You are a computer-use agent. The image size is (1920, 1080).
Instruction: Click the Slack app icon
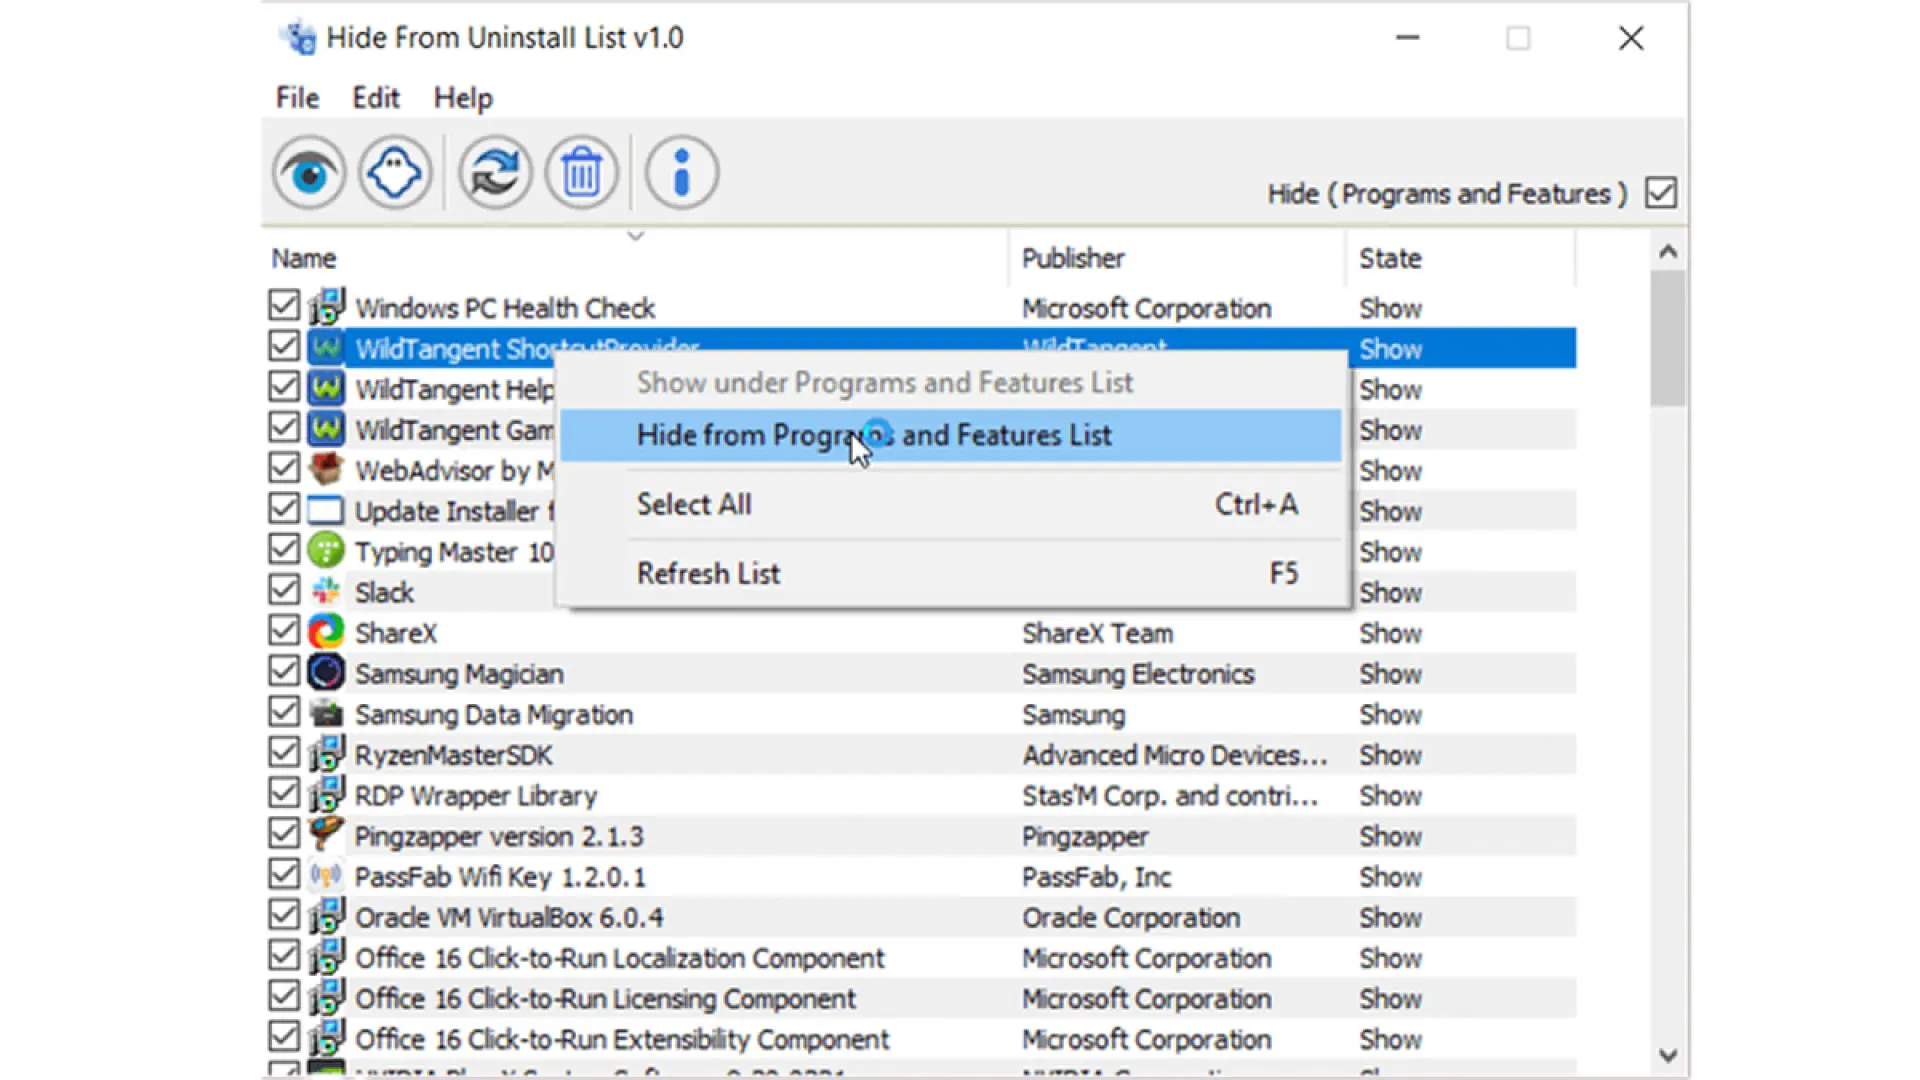(326, 592)
